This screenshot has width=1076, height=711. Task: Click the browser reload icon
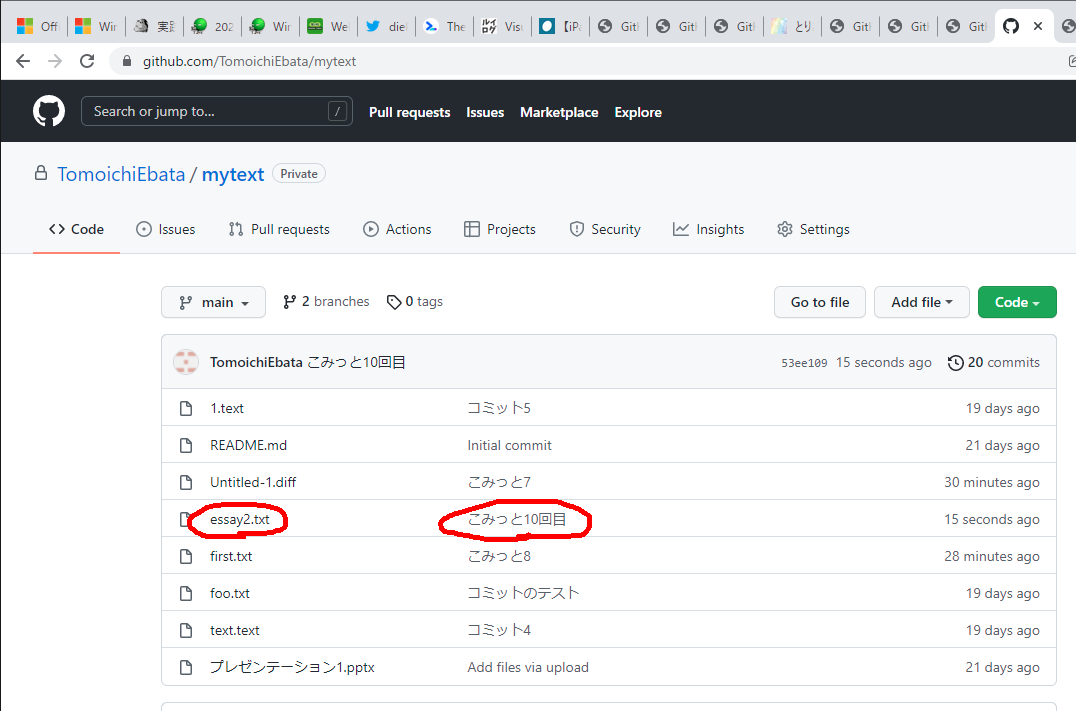pyautogui.click(x=87, y=61)
